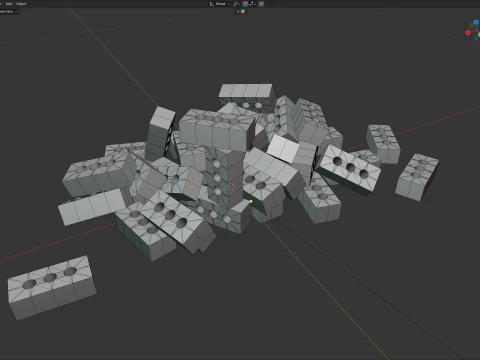This screenshot has width=480, height=360.
Task: Open the proportional editing falloff dropdown
Action: point(269,4)
